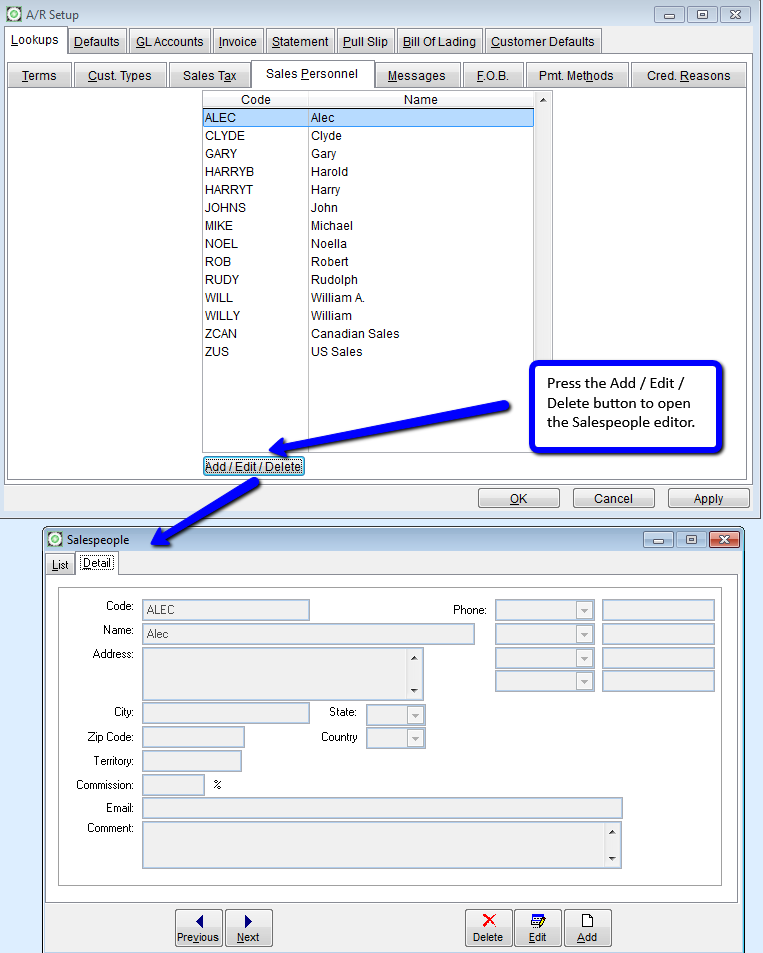Click the Edit record button
The width and height of the screenshot is (763, 953).
[538, 927]
